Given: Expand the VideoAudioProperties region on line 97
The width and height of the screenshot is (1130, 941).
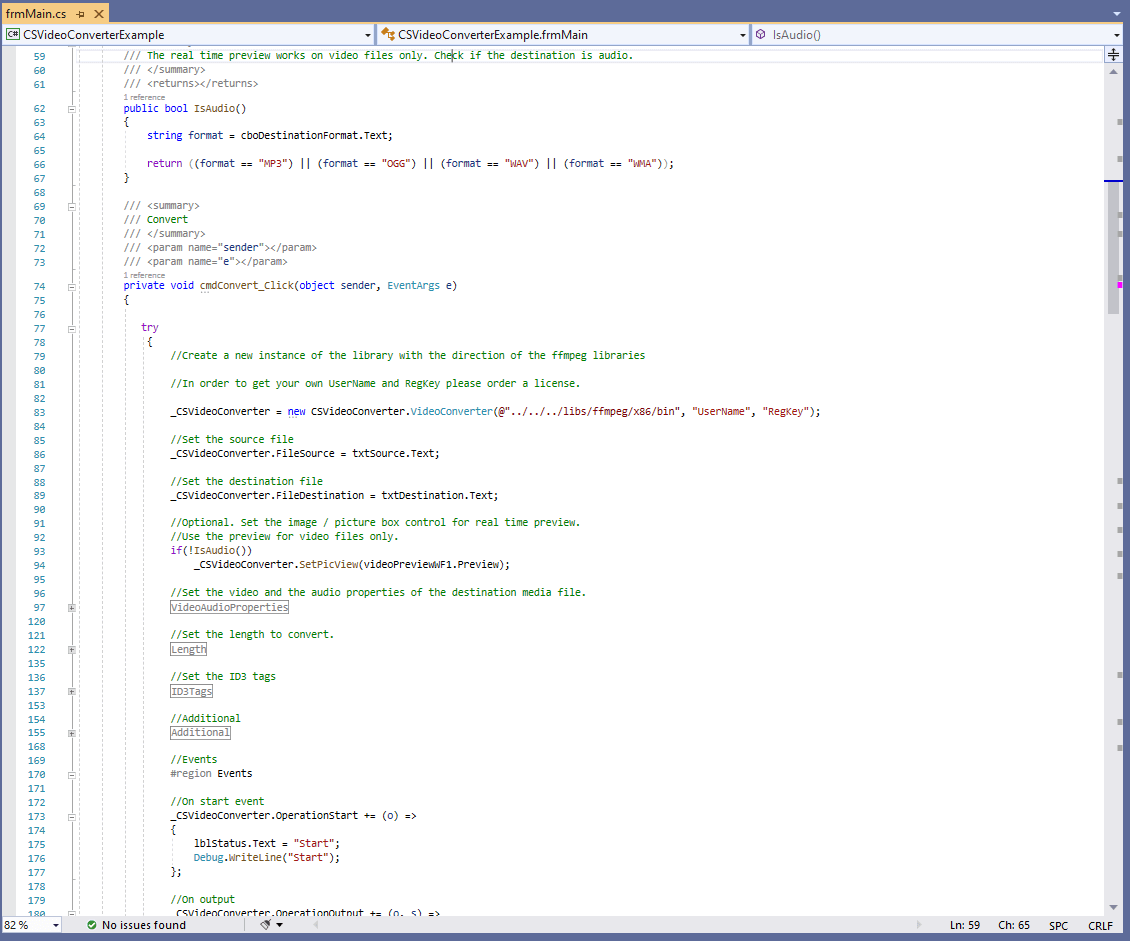Looking at the screenshot, I should [x=71, y=608].
